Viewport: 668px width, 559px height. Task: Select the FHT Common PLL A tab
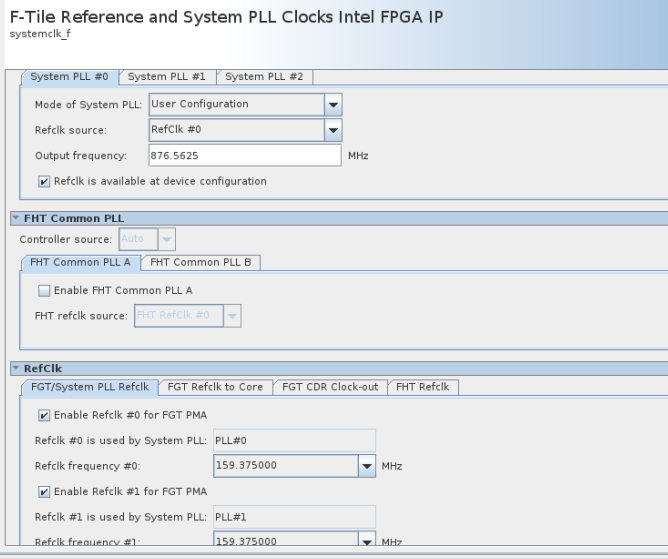tap(80, 262)
